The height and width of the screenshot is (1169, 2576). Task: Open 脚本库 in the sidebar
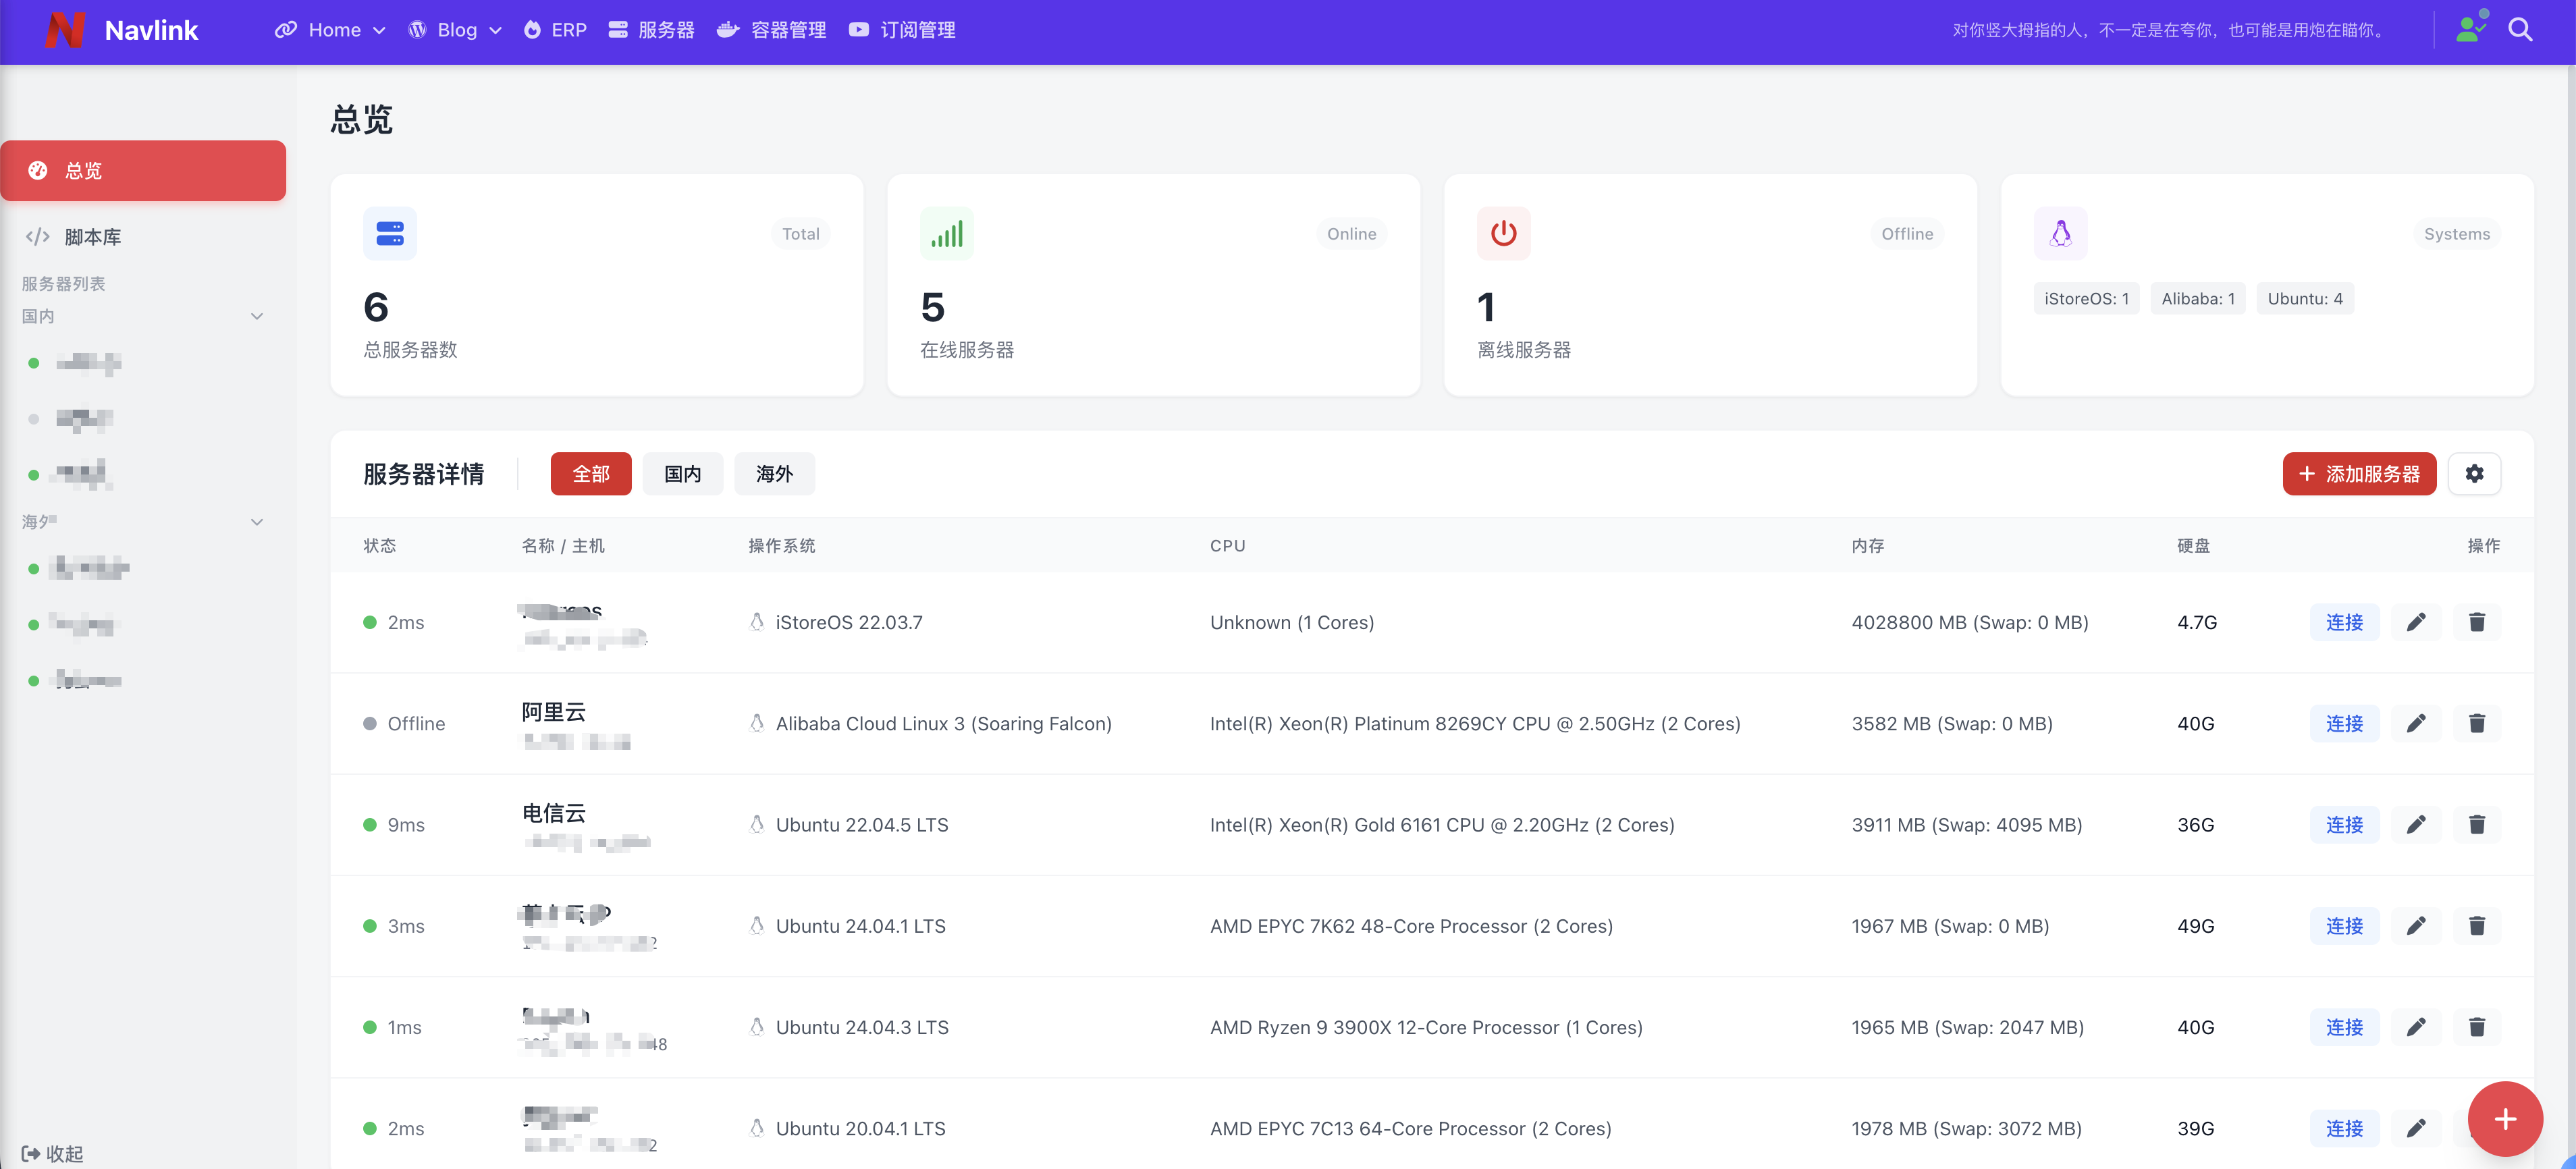pyautogui.click(x=92, y=237)
